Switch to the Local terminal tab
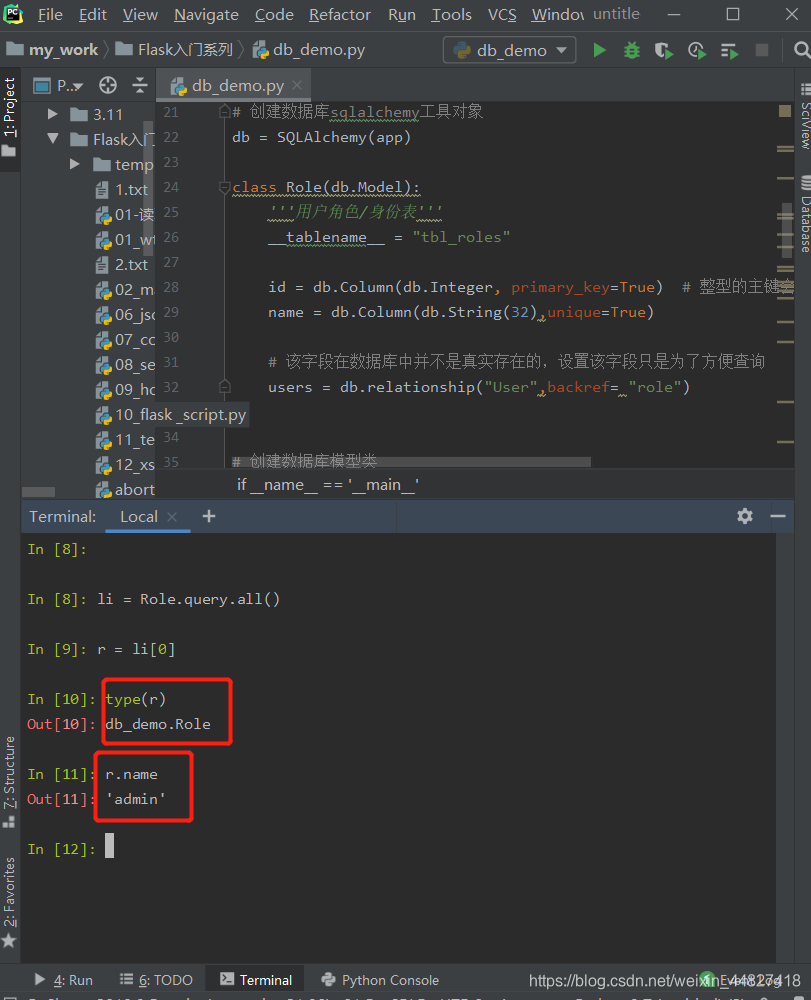This screenshot has height=1000, width=811. click(139, 517)
